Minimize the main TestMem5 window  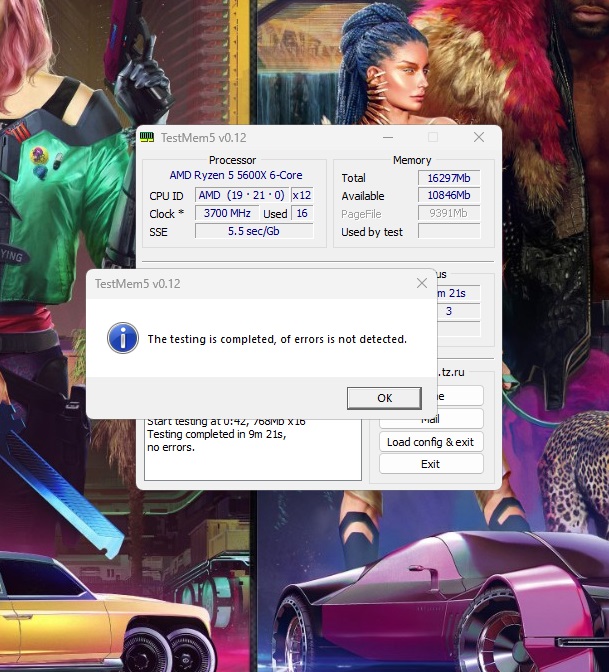[388, 137]
